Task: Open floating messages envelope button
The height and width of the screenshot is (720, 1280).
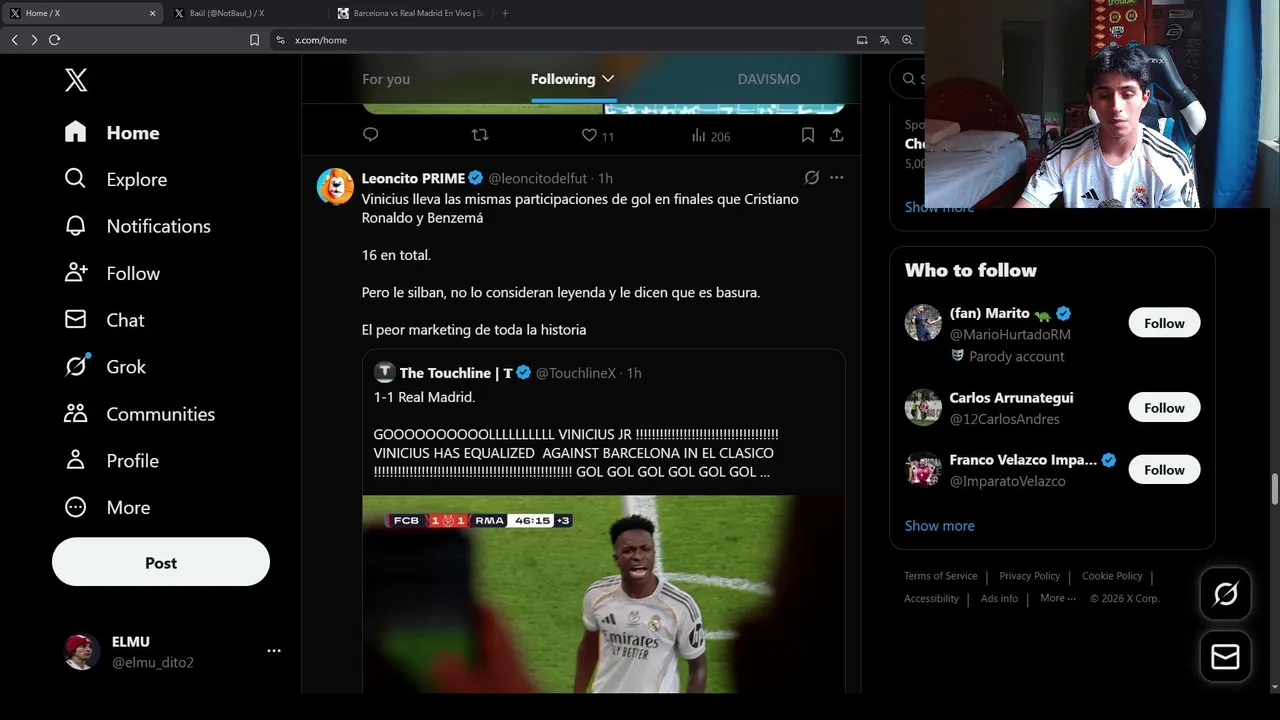Action: pyautogui.click(x=1225, y=656)
